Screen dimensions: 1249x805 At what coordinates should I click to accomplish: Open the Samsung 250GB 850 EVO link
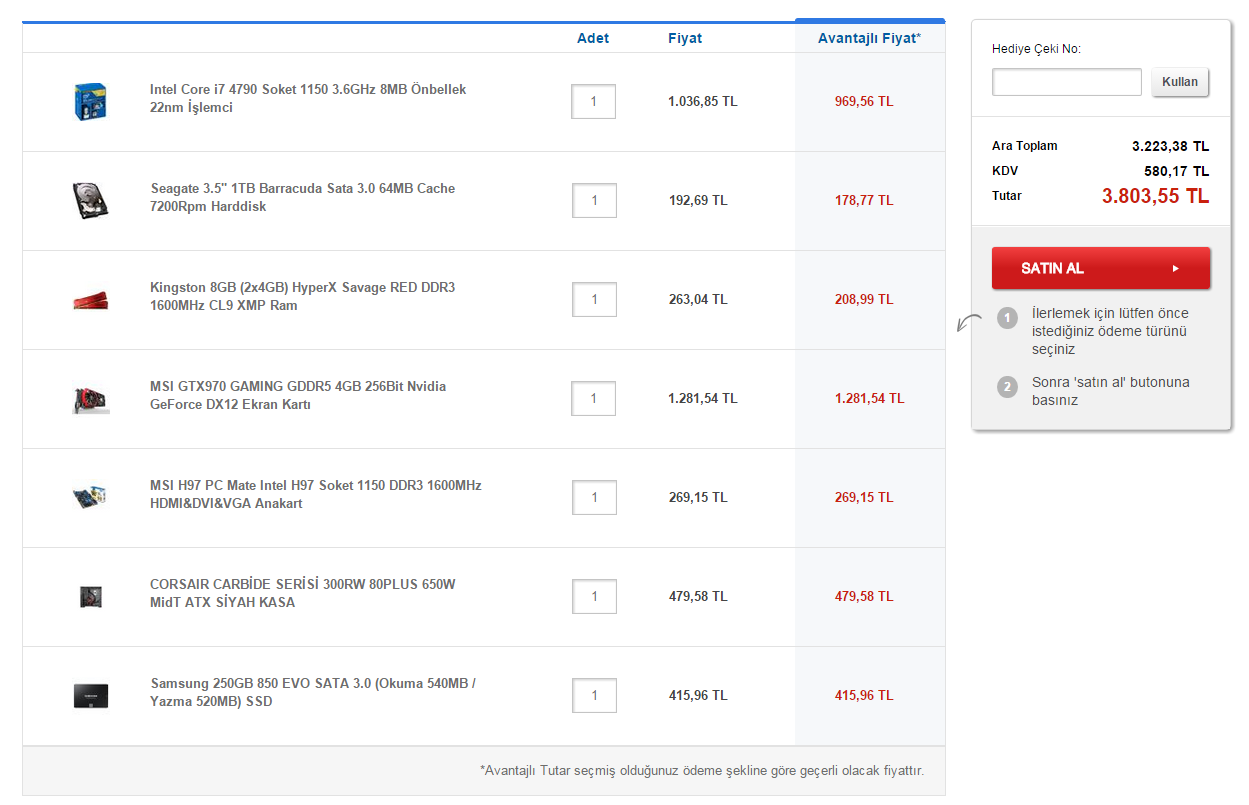click(313, 692)
